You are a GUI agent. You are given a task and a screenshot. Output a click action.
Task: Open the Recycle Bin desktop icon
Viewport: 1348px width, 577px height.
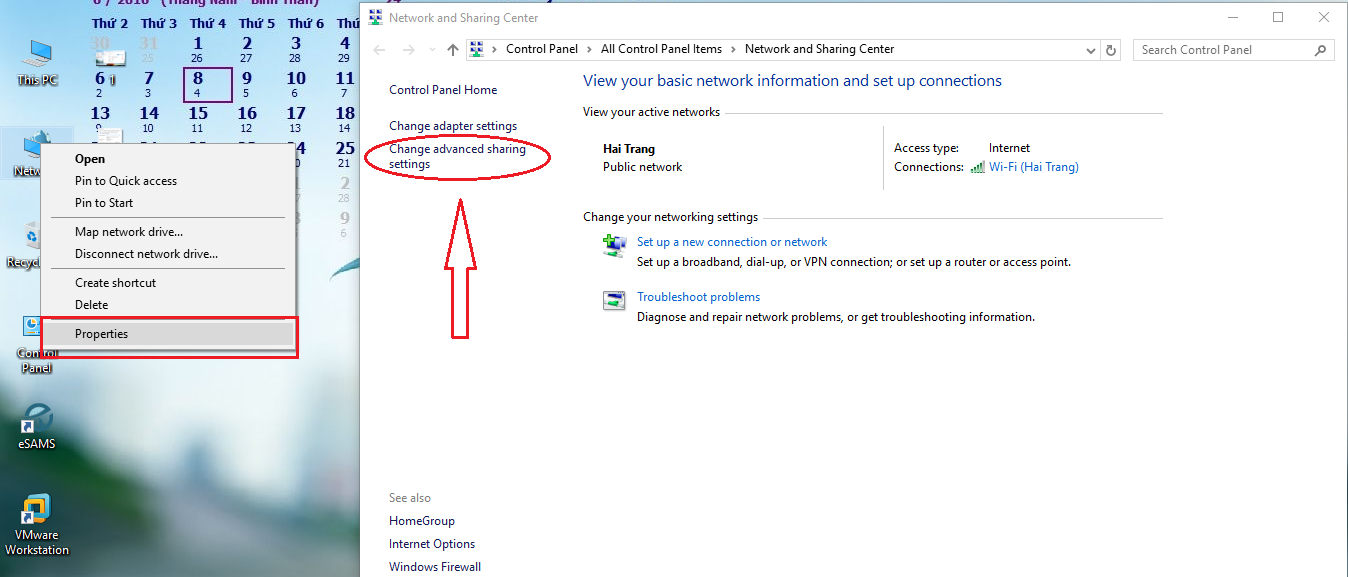(24, 246)
